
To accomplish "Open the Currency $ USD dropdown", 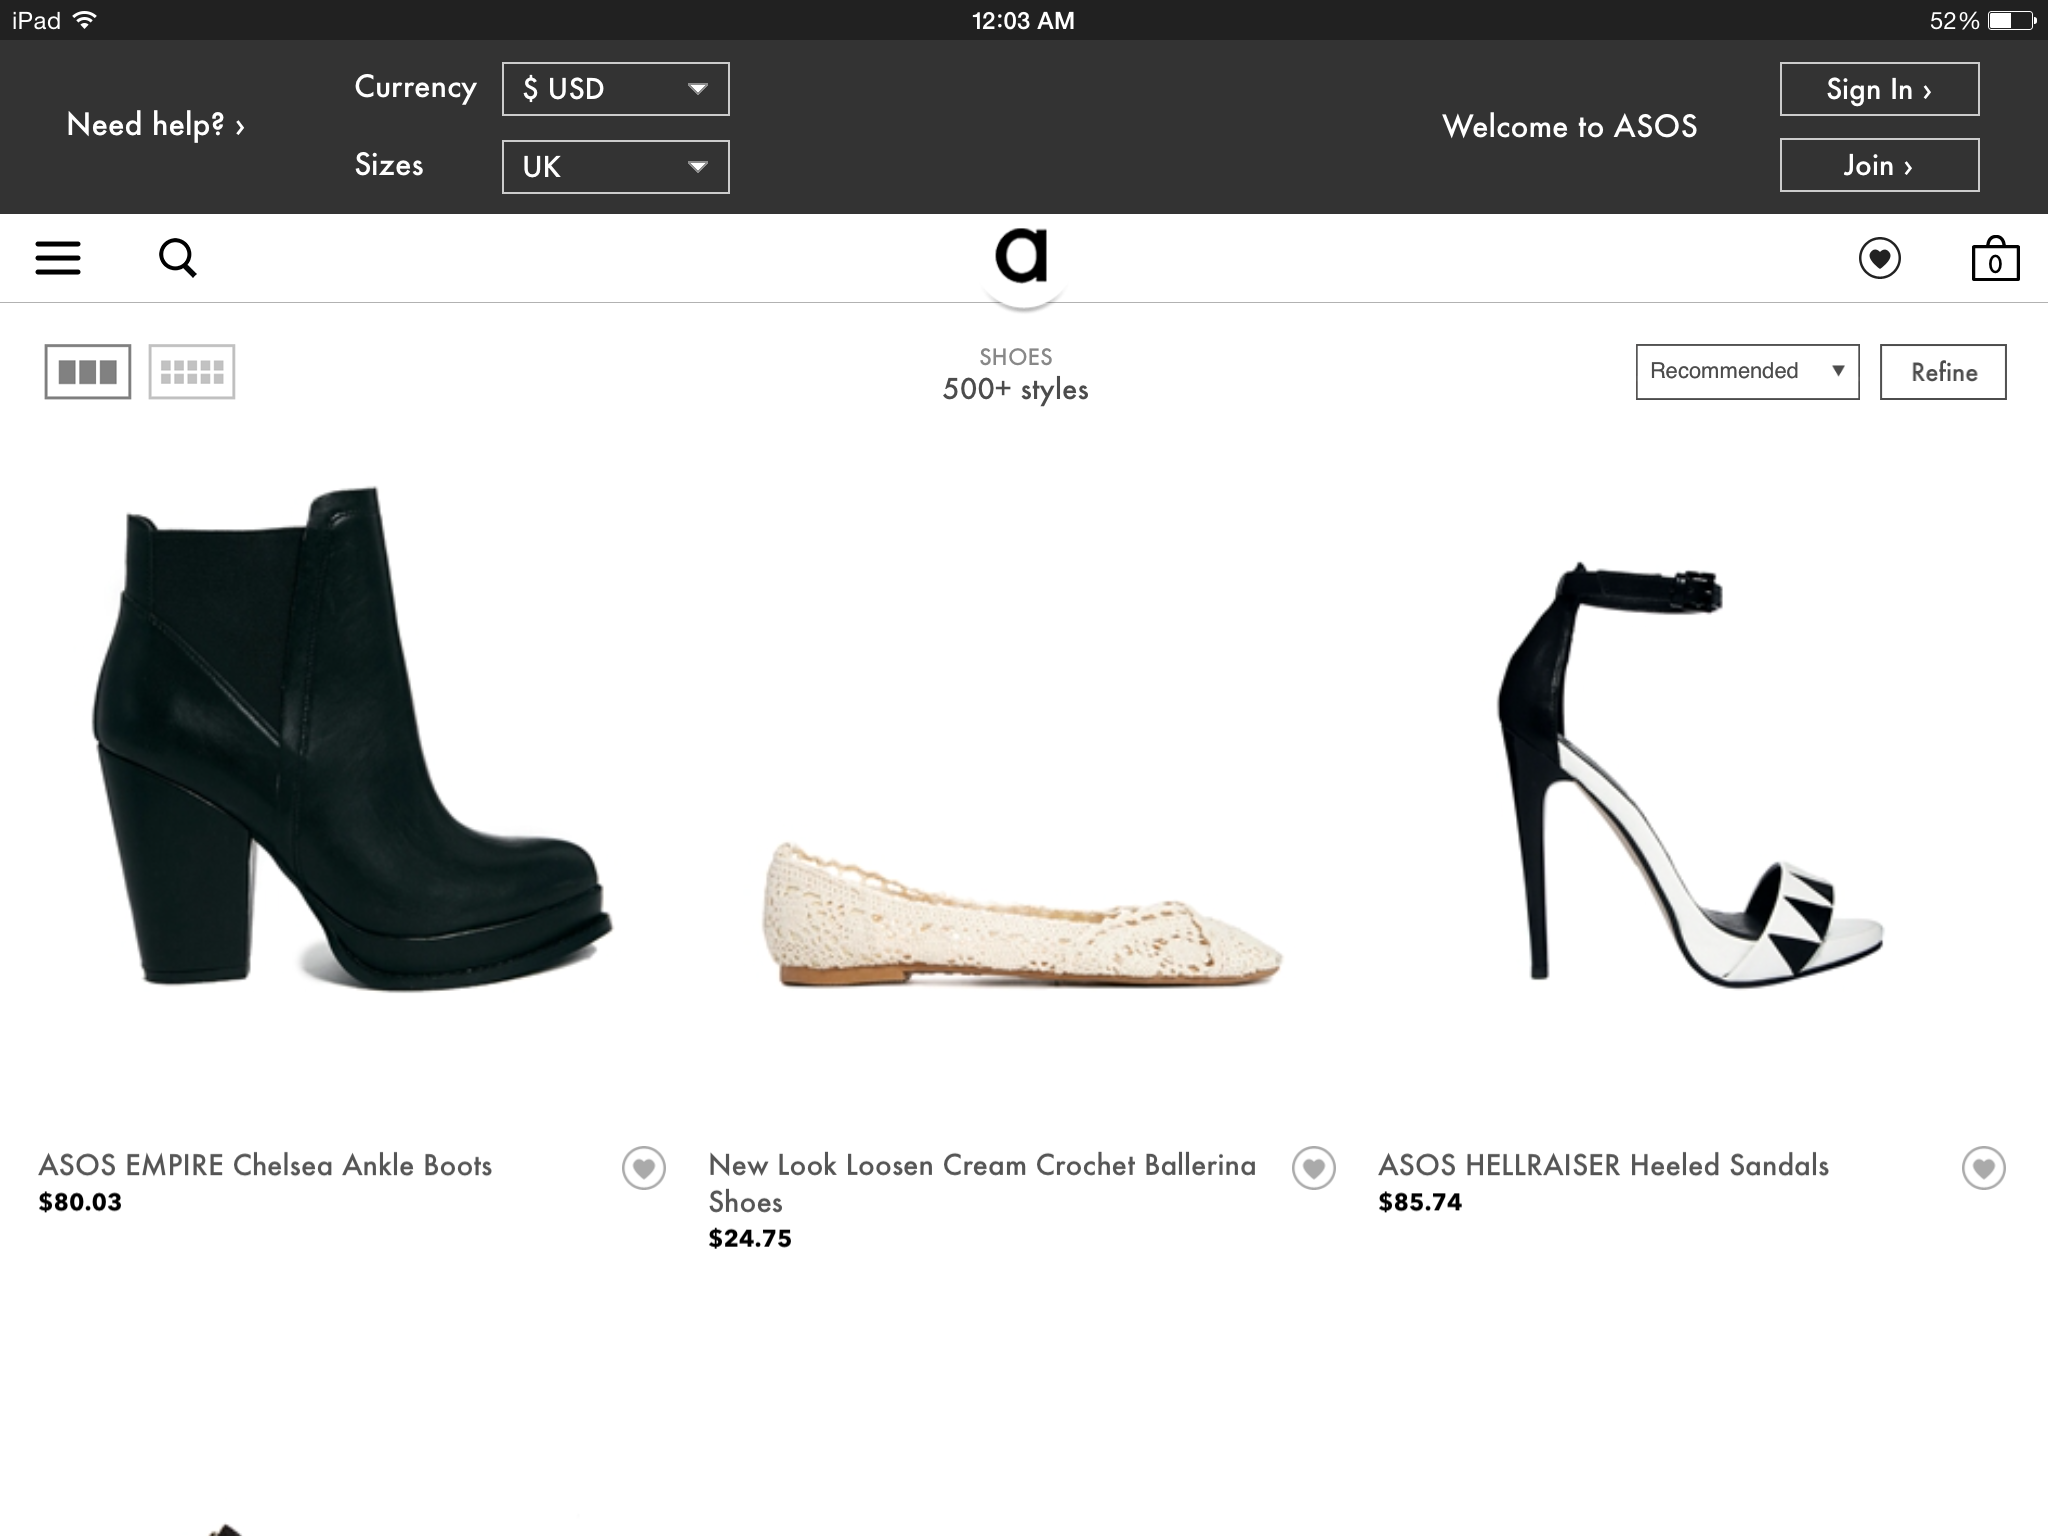I will point(616,89).
